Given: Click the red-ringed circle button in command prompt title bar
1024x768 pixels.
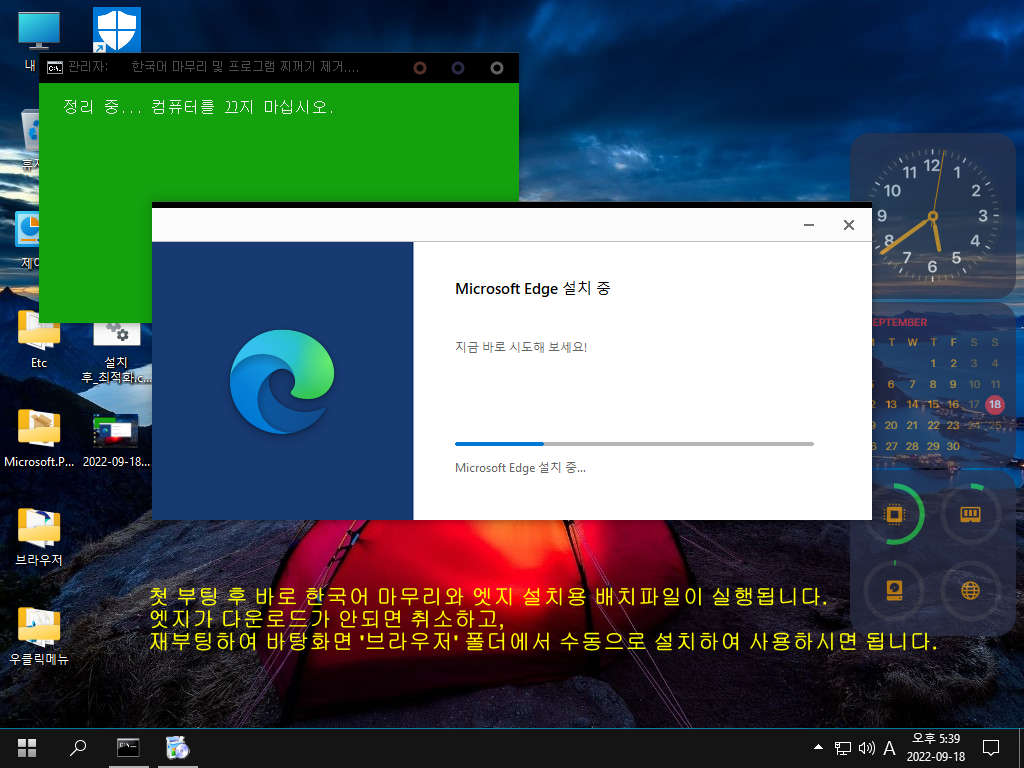Looking at the screenshot, I should [420, 68].
